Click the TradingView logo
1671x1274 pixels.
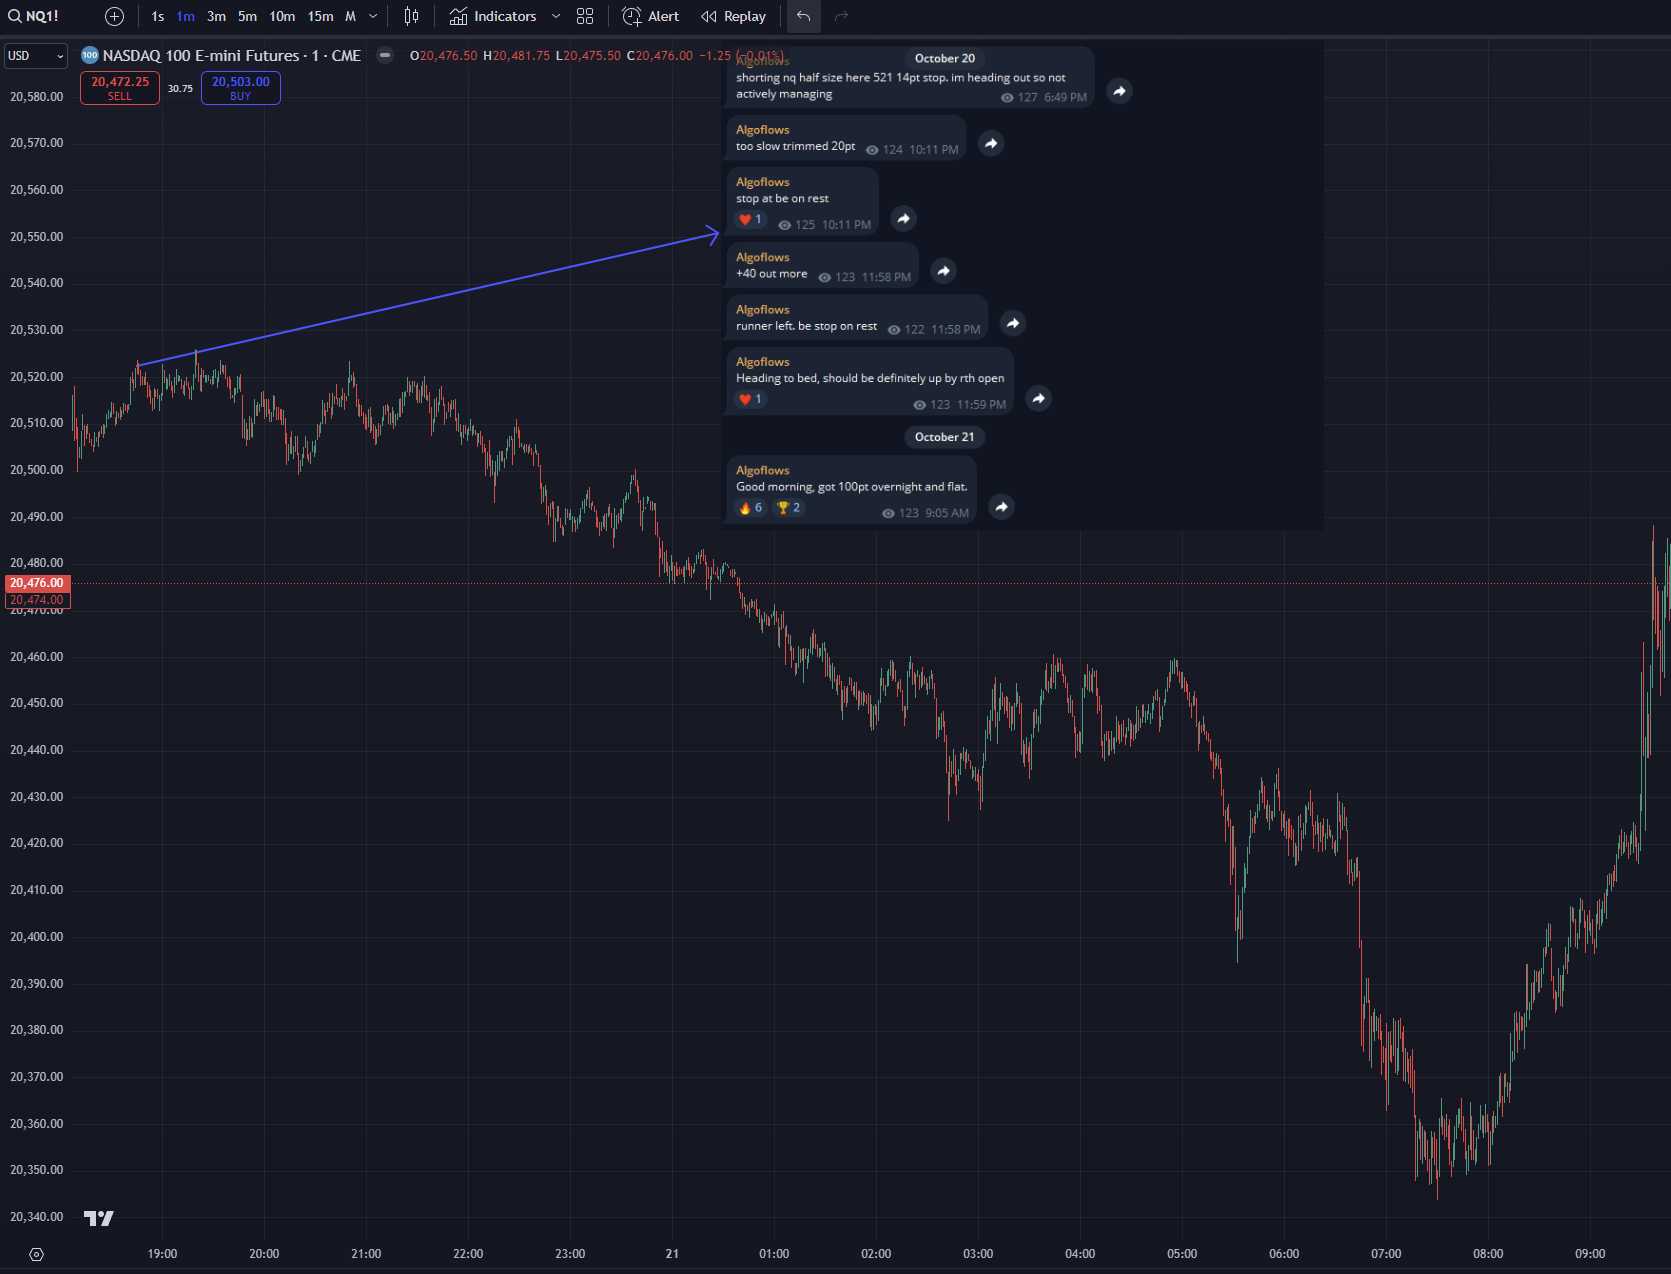click(99, 1218)
